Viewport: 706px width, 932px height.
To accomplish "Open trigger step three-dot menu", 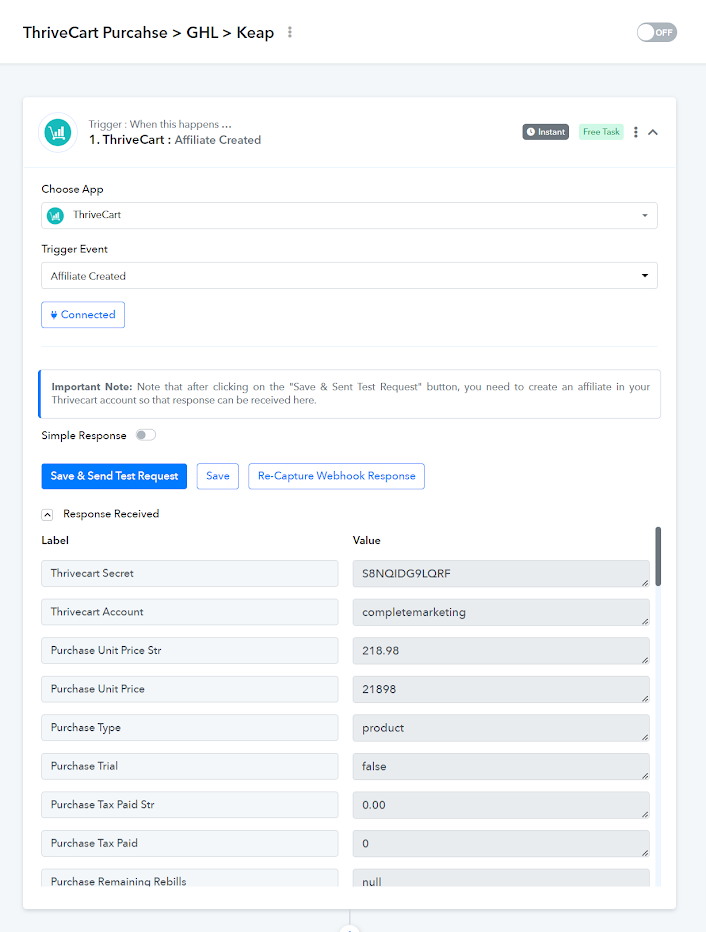I will 635,132.
